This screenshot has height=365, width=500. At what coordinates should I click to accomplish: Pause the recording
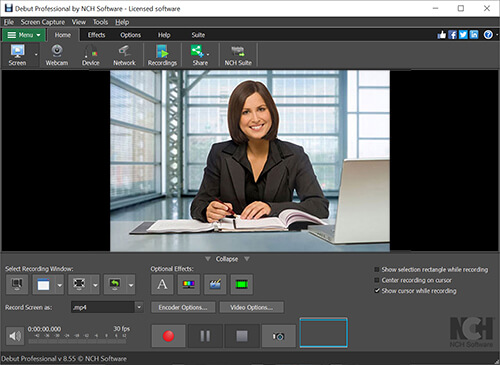coord(205,336)
